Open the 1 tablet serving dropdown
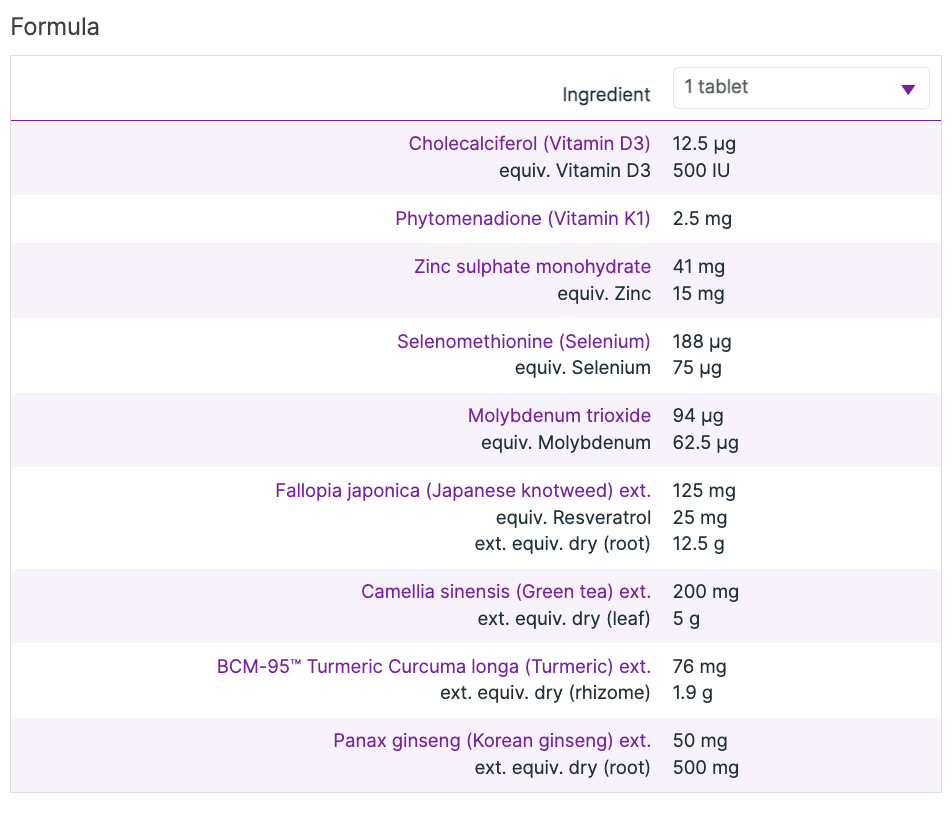The height and width of the screenshot is (816, 952). pyautogui.click(x=800, y=88)
